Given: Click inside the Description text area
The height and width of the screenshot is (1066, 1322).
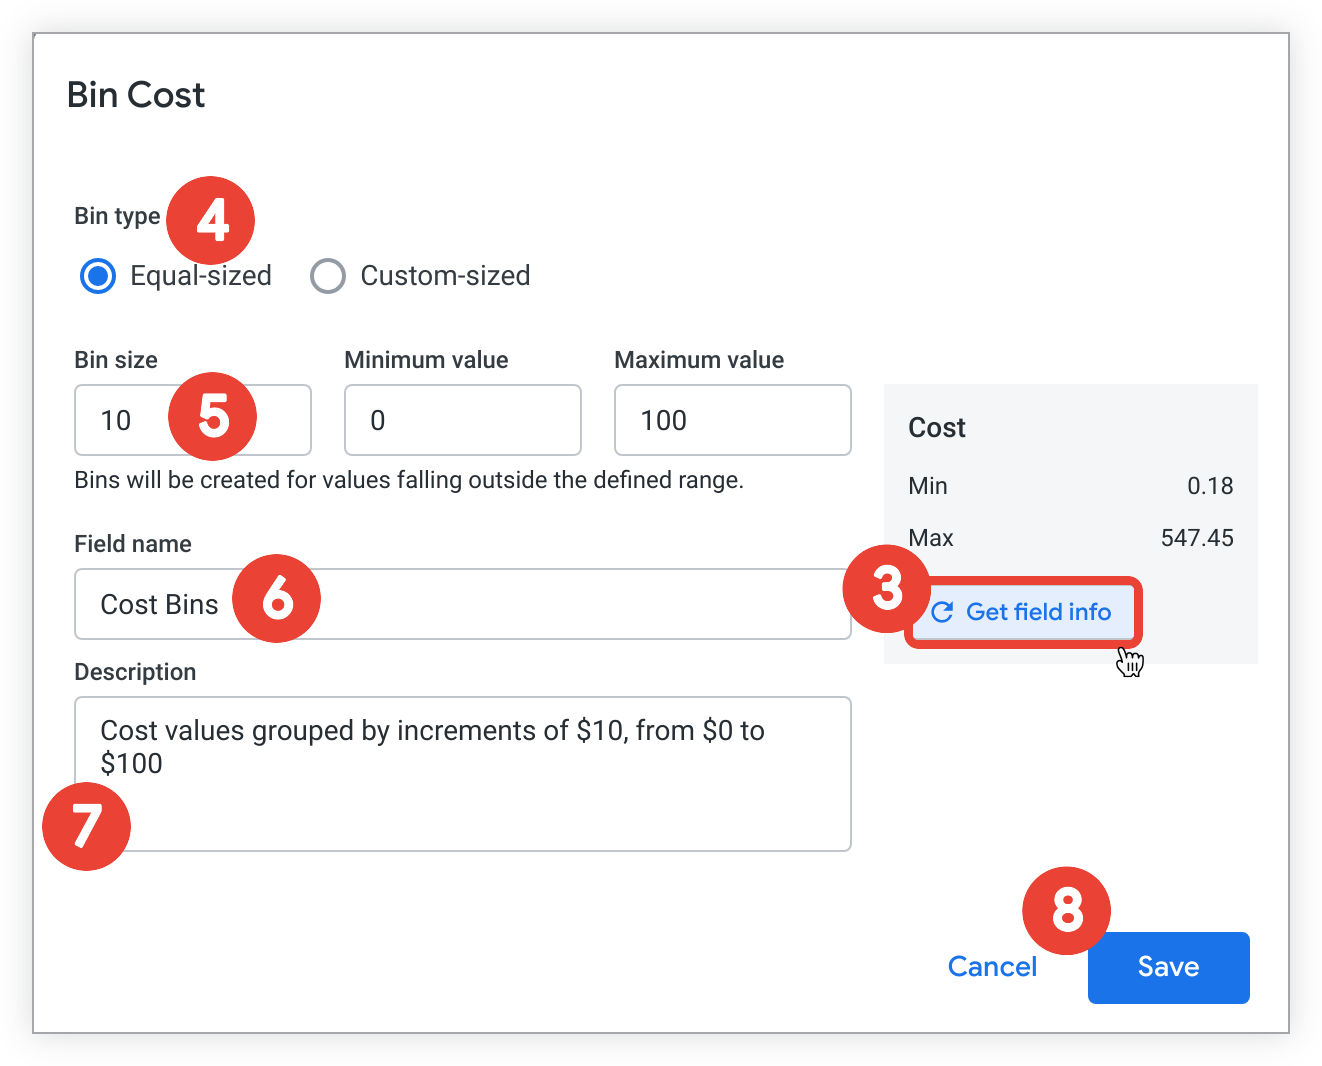Looking at the screenshot, I should click(x=462, y=800).
